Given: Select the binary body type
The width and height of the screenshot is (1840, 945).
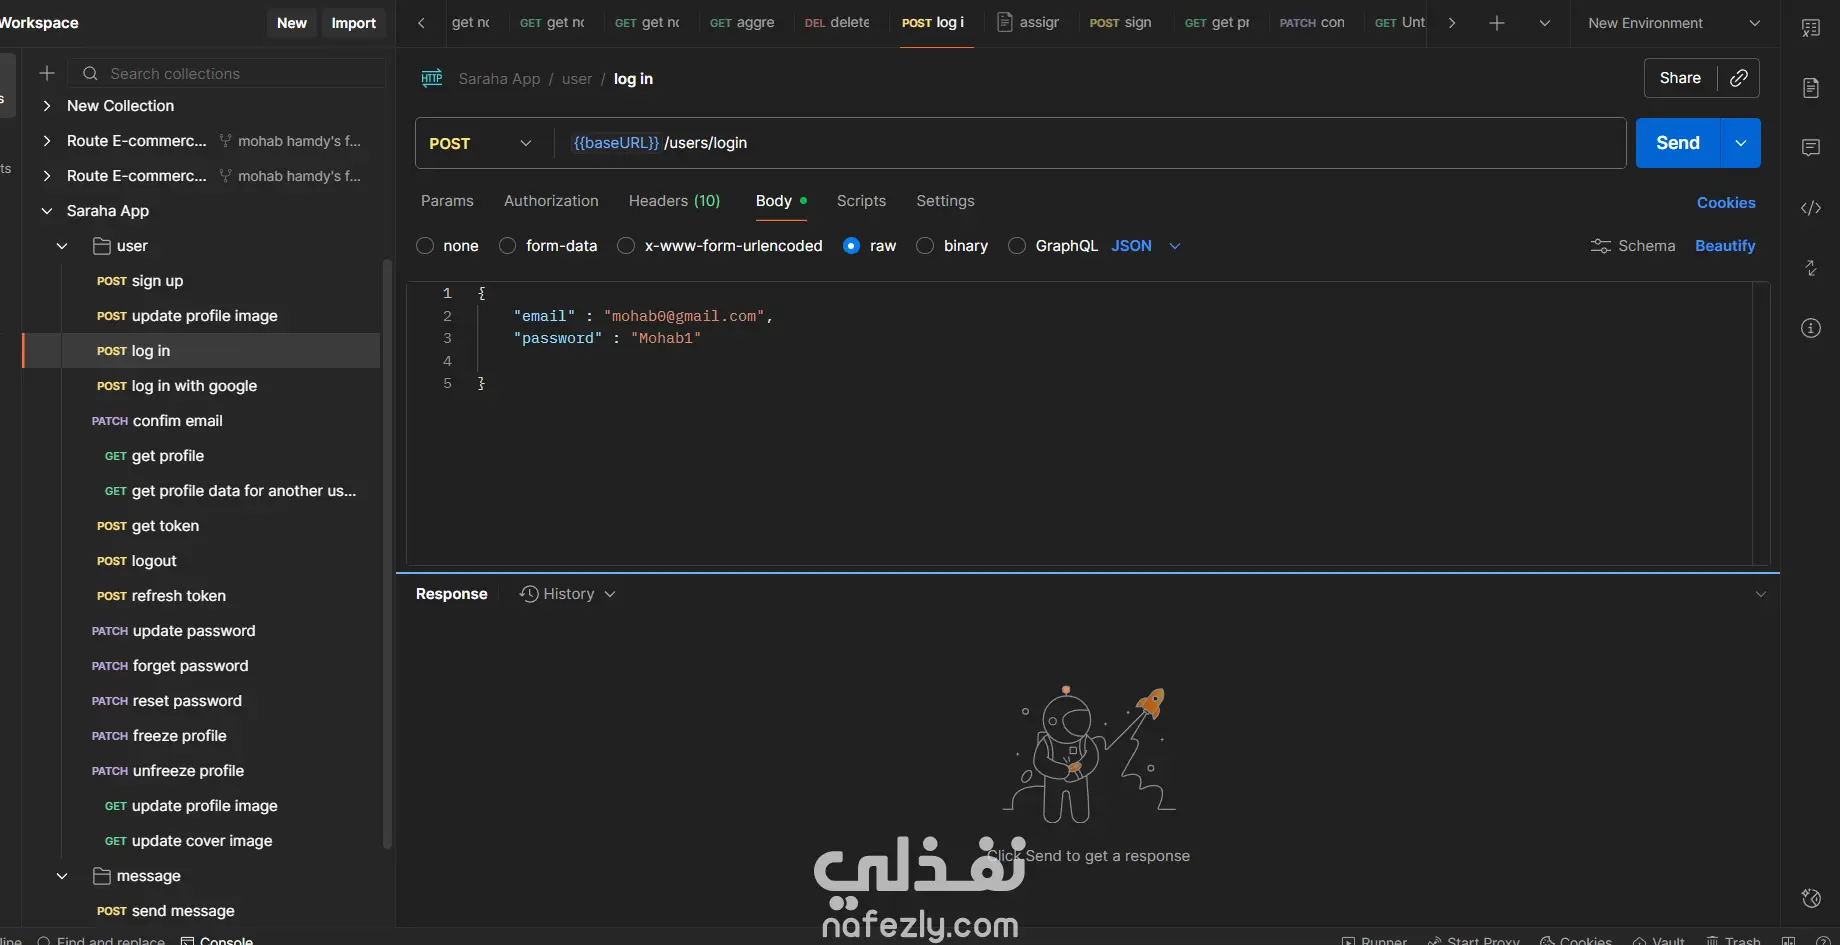Looking at the screenshot, I should (925, 246).
